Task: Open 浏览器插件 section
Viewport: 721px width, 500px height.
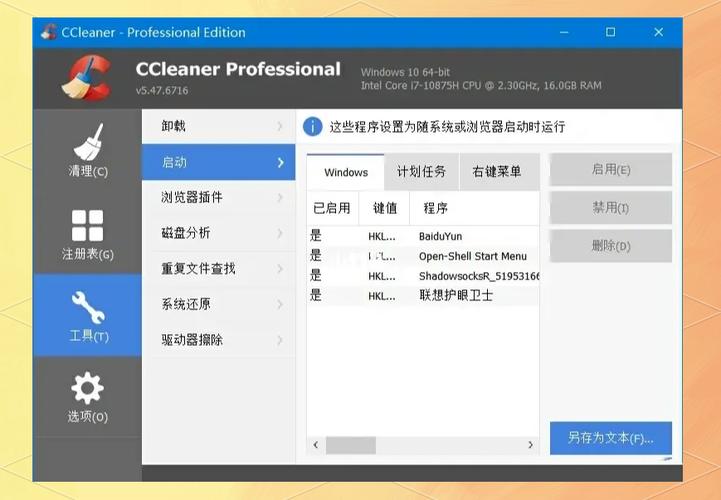Action: [218, 197]
